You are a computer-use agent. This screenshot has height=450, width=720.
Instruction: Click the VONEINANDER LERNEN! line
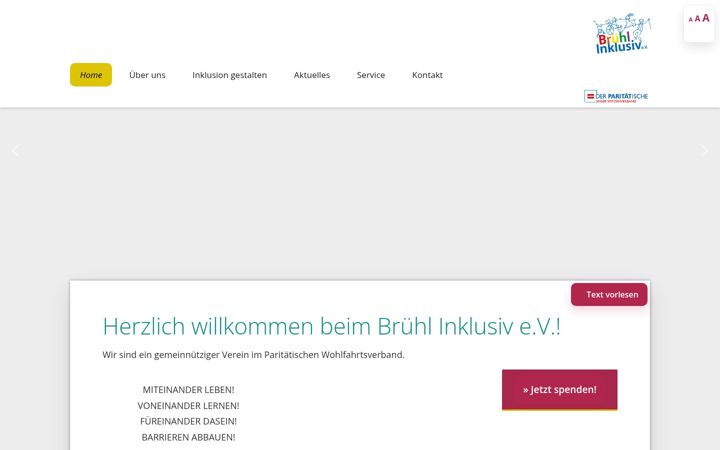[x=188, y=406]
